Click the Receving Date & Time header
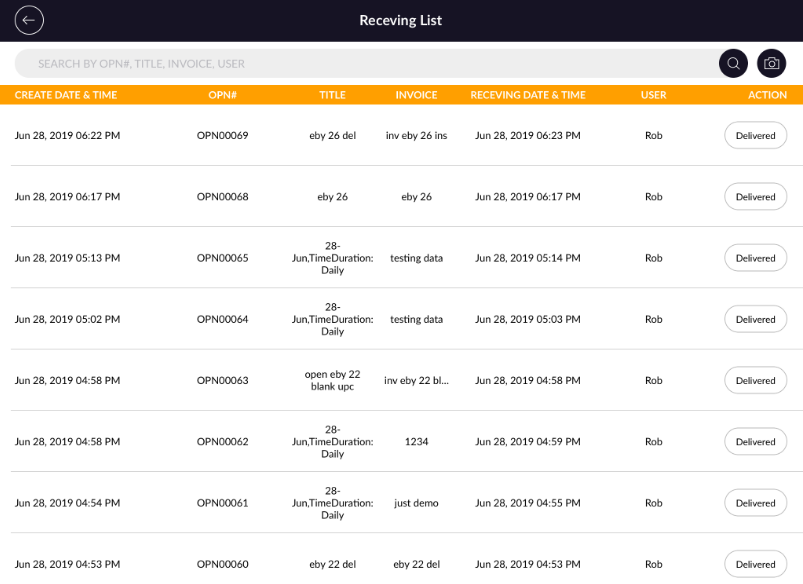Image resolution: width=803 pixels, height=584 pixels. point(528,95)
